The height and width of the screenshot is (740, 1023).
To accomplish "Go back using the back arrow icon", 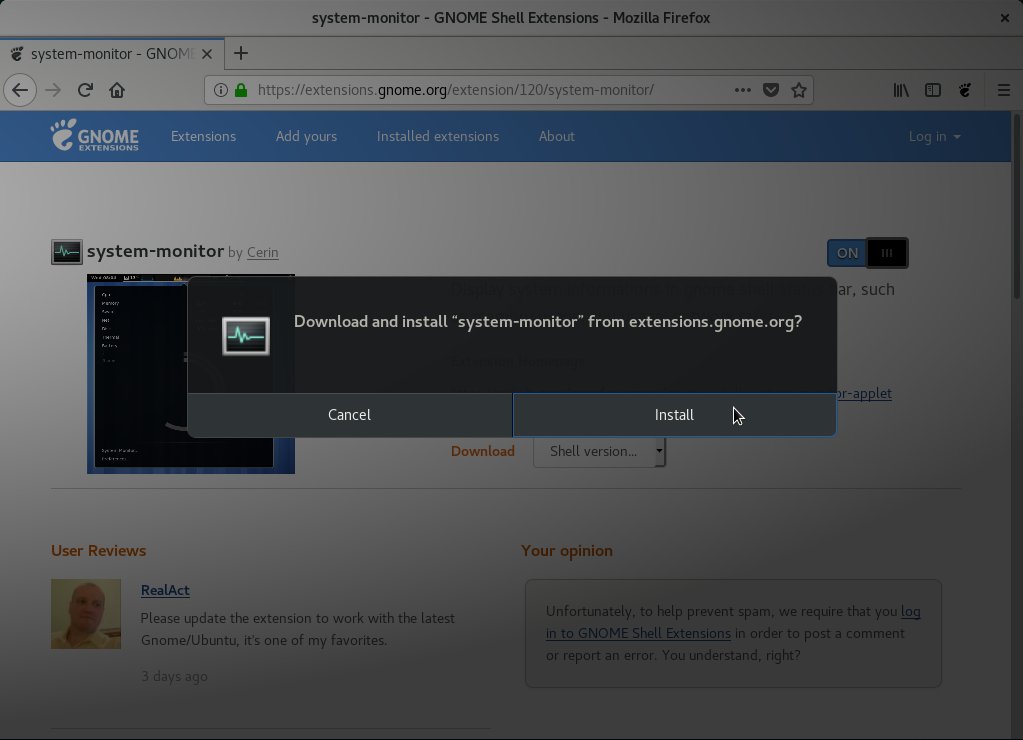I will point(20,90).
